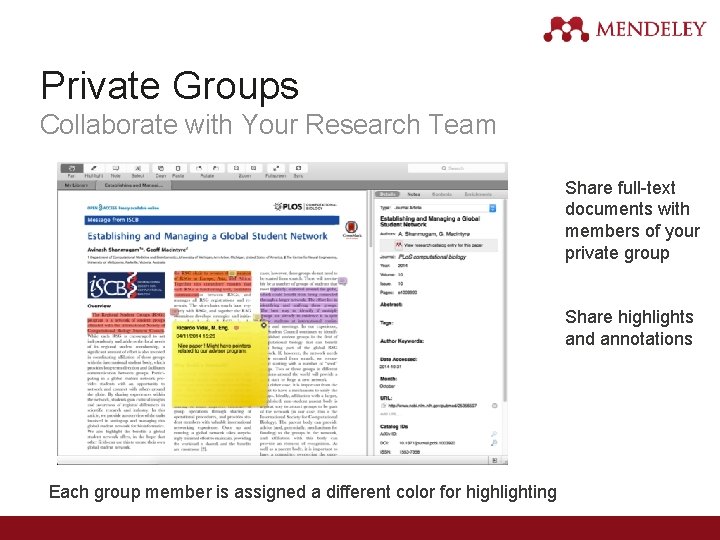Screen dimensions: 720x540
Task: Open the Enrichments tab
Action: click(x=478, y=194)
